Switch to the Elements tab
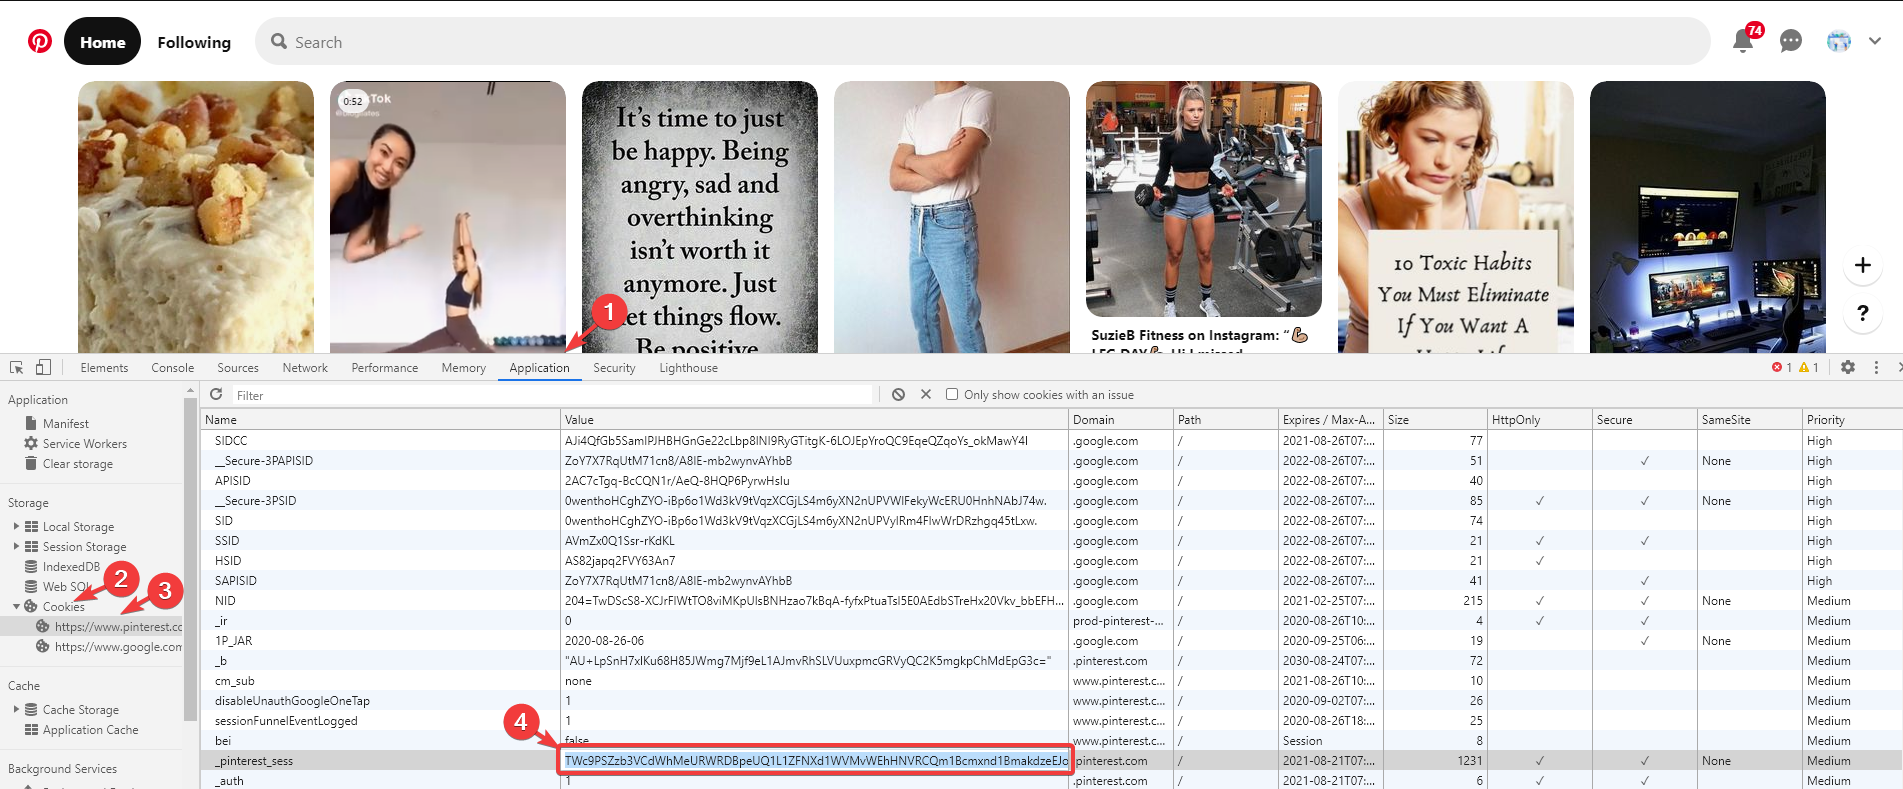The width and height of the screenshot is (1903, 789). (104, 368)
